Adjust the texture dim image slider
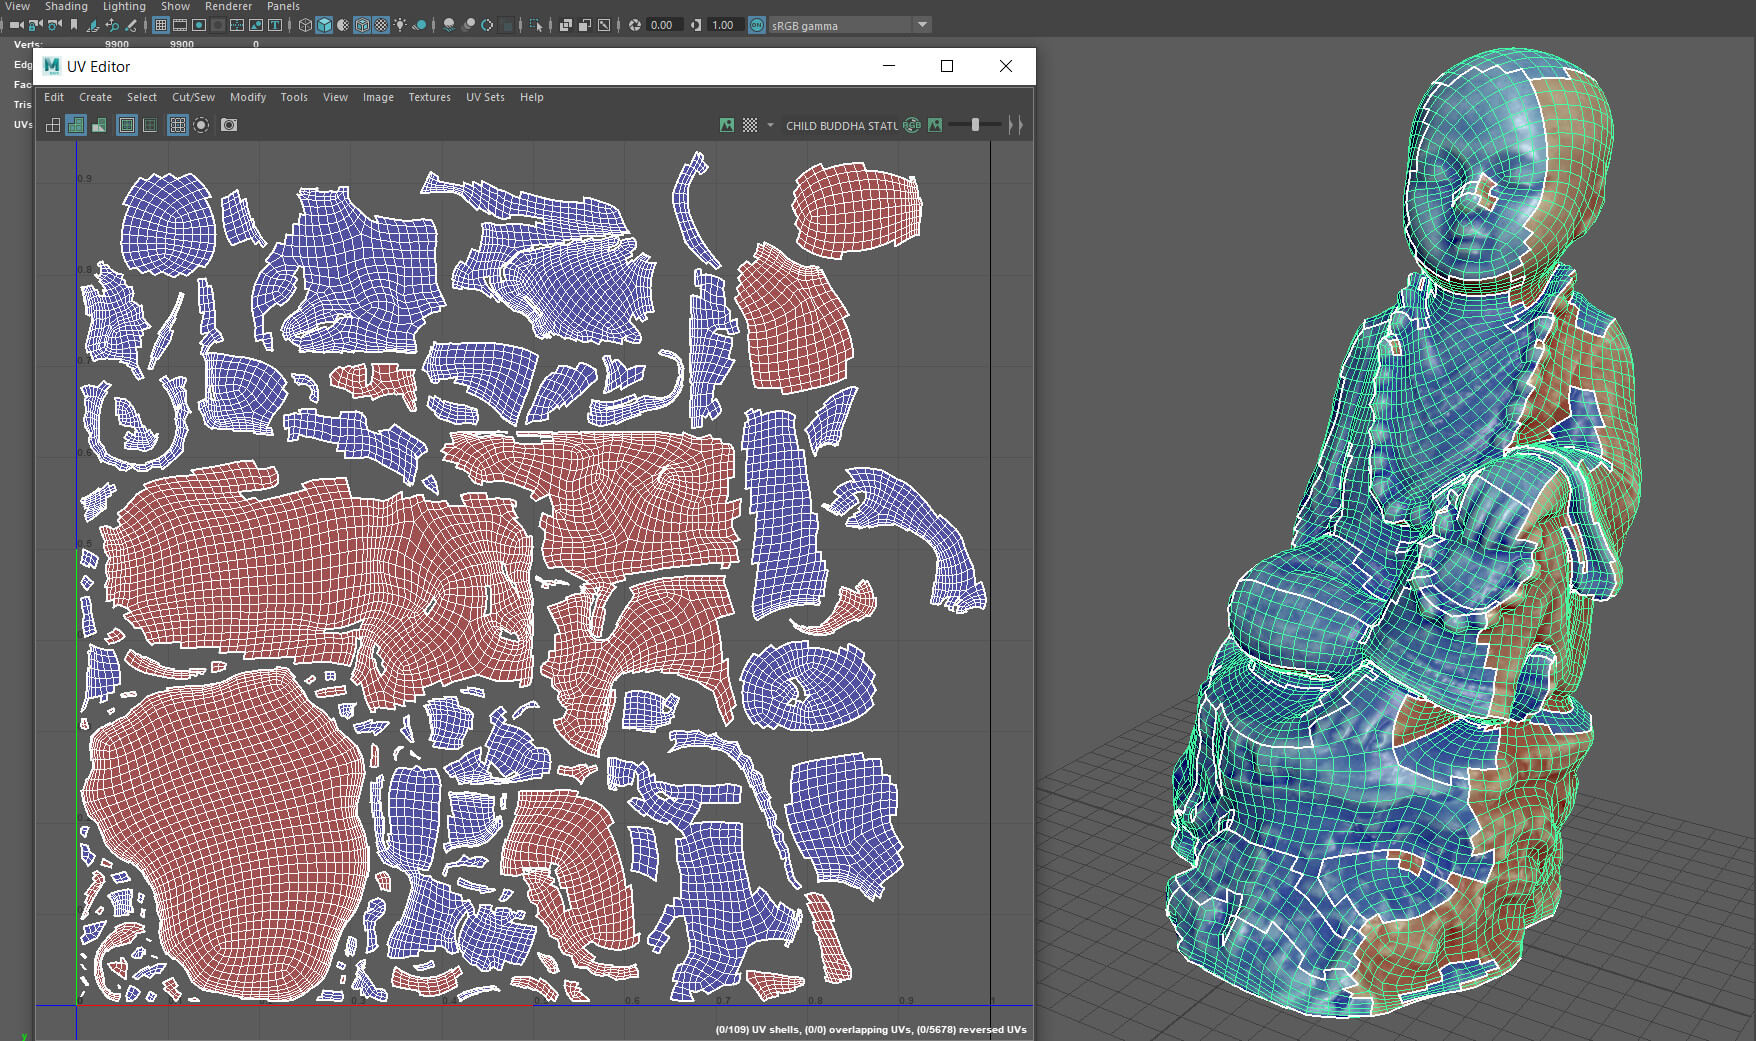Image resolution: width=1756 pixels, height=1041 pixels. (975, 125)
